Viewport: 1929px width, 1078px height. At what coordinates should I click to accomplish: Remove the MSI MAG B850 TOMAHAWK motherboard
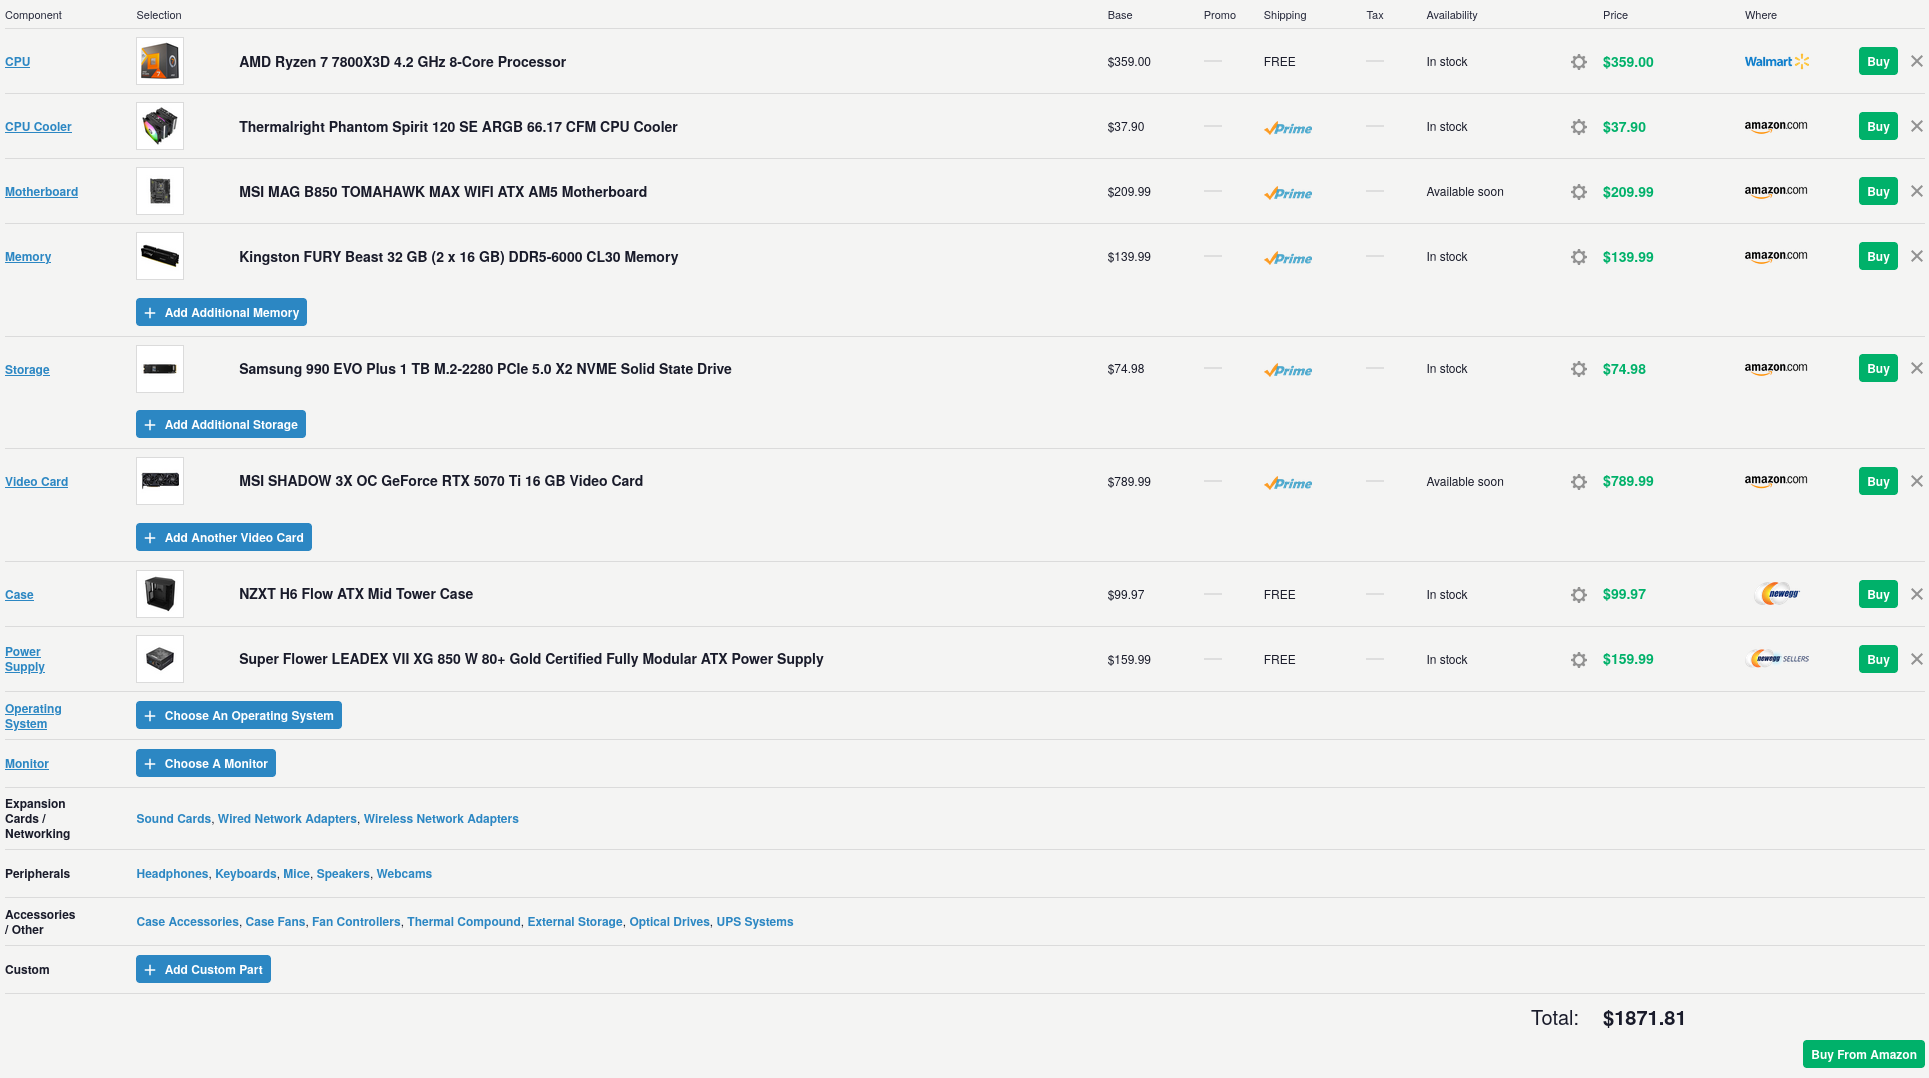[1917, 191]
